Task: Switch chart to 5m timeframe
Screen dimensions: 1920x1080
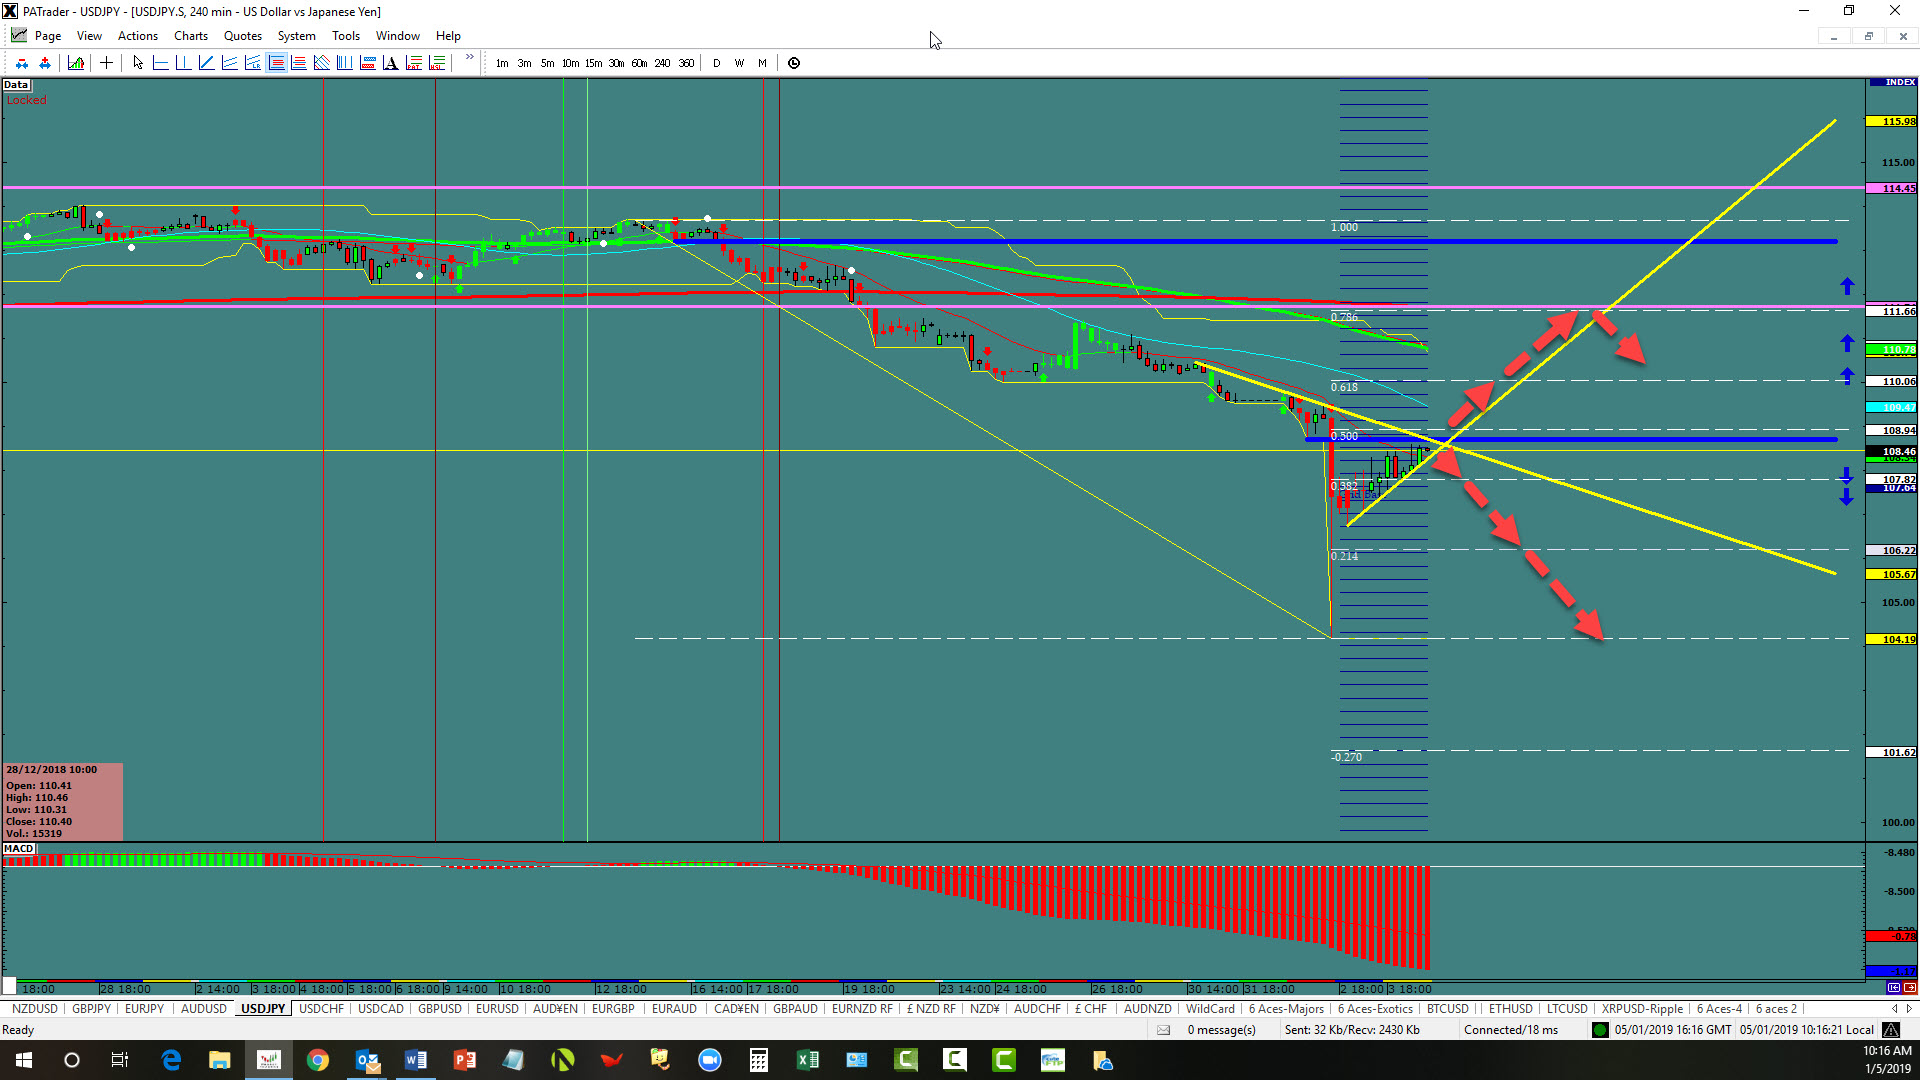Action: 547,63
